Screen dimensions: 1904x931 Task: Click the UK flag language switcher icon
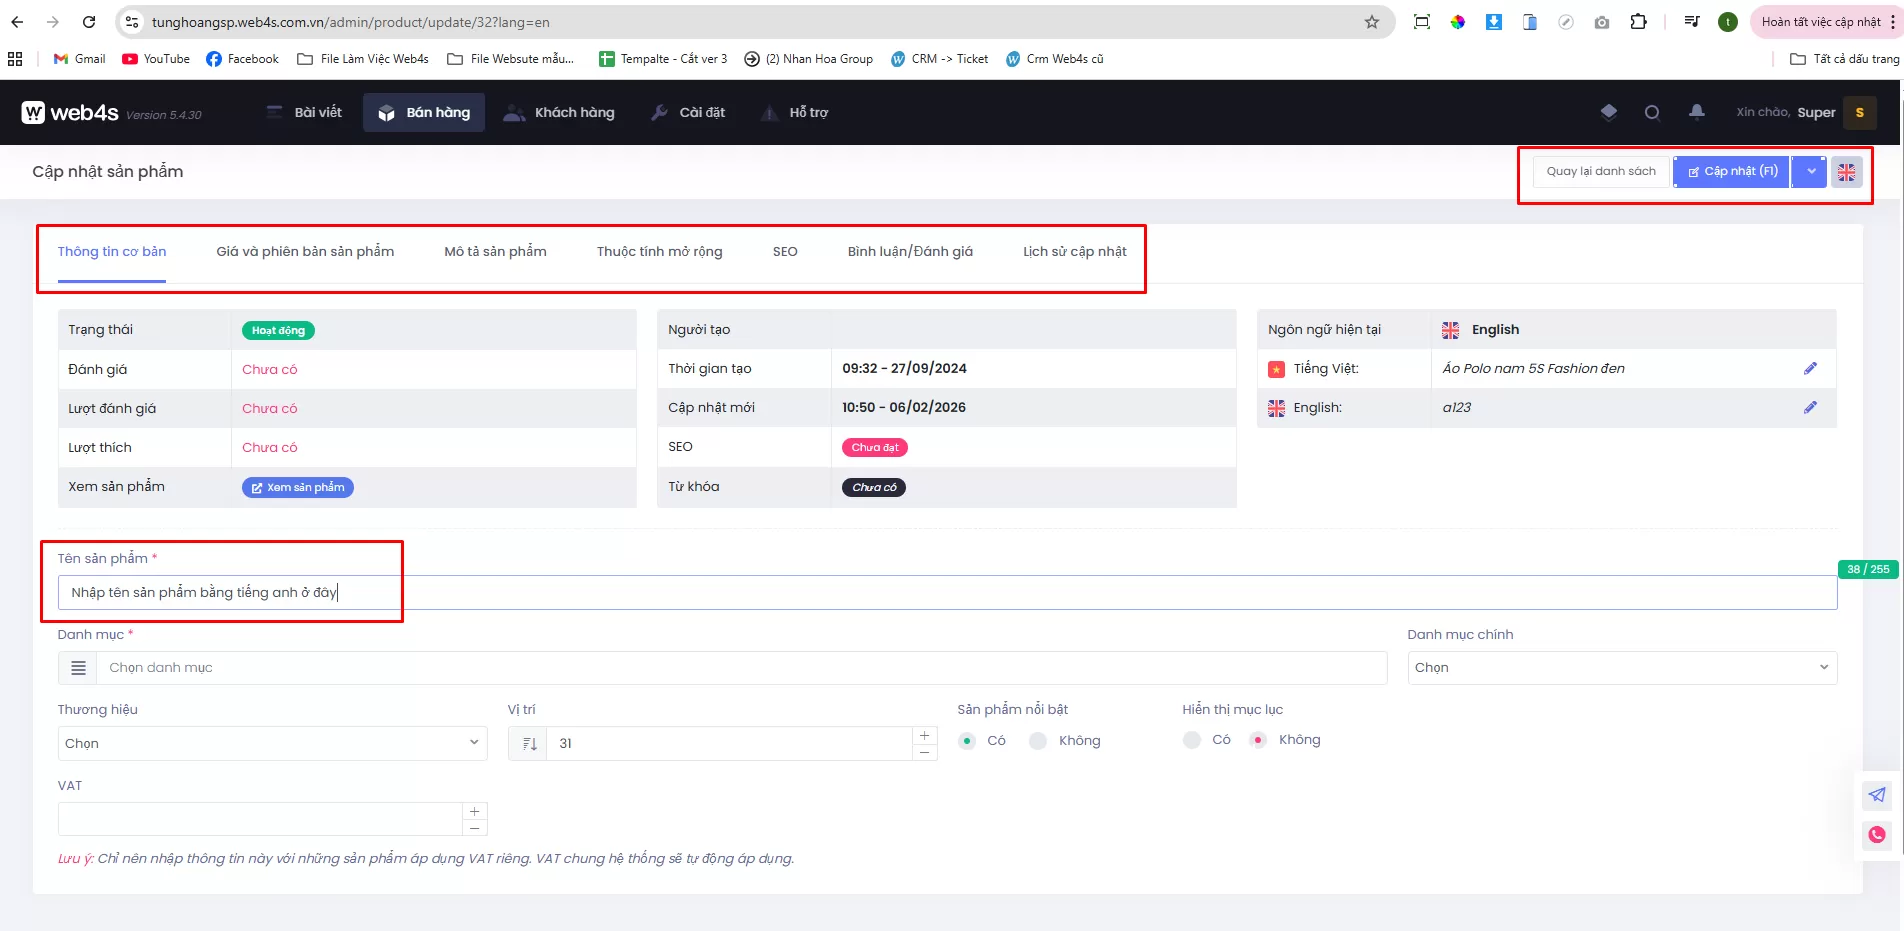1846,172
